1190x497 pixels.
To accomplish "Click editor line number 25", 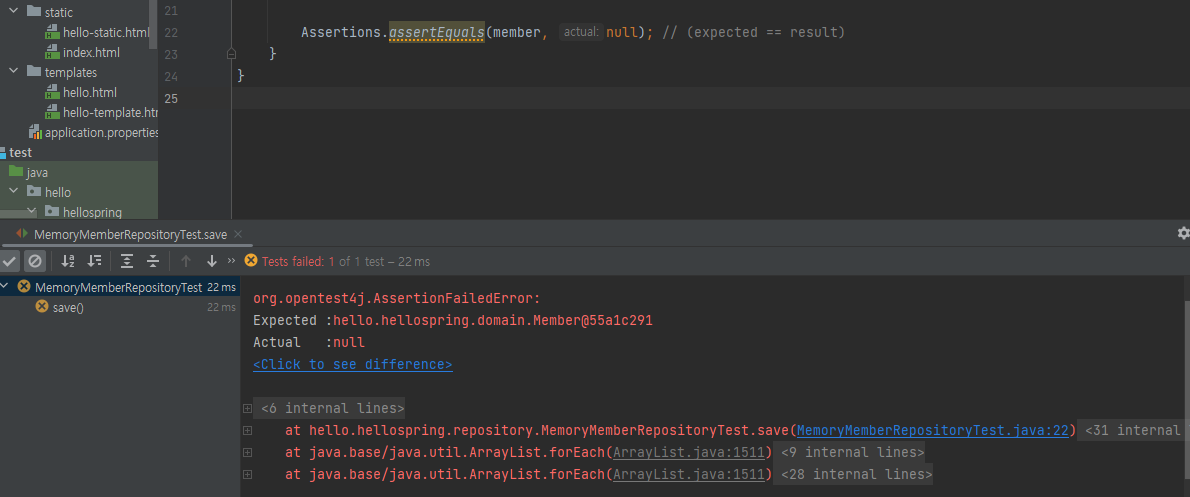I will [171, 98].
